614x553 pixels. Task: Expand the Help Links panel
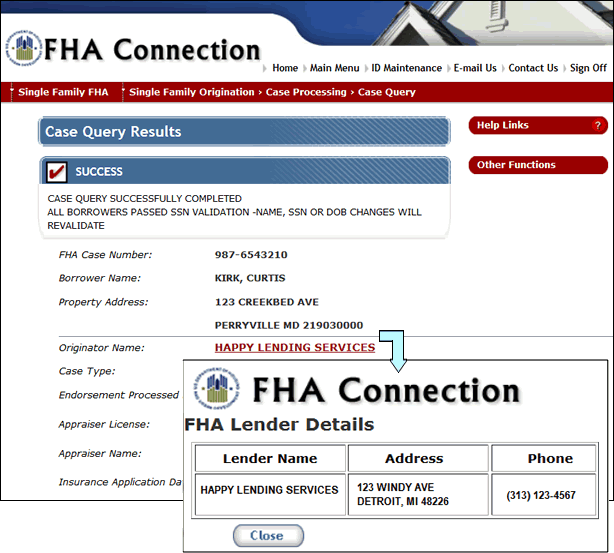pyautogui.click(x=538, y=125)
